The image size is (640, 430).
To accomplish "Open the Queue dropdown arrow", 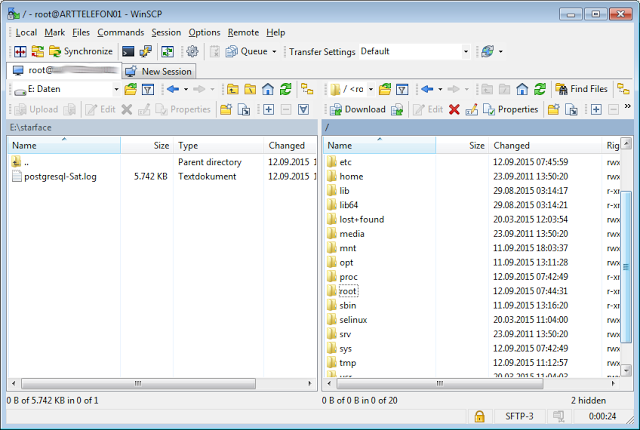I will click(274, 51).
